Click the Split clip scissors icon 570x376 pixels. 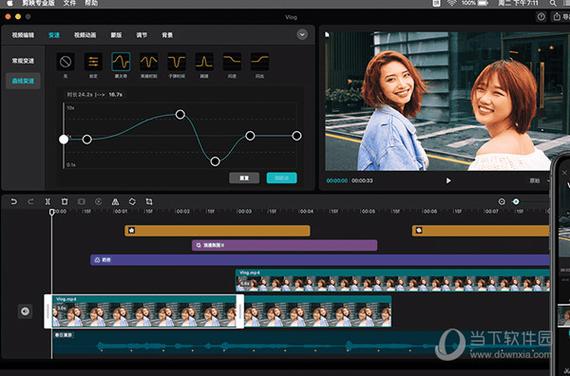coord(48,201)
